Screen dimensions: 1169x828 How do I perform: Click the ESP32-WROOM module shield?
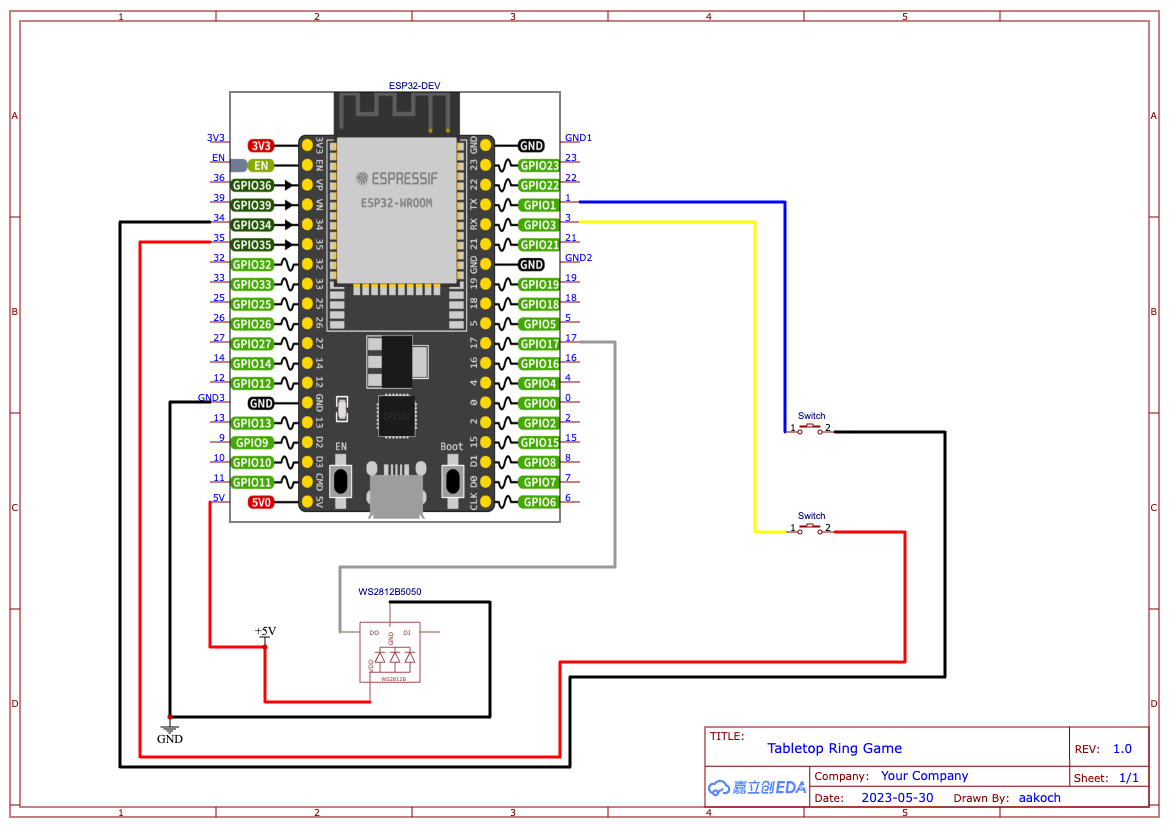pyautogui.click(x=397, y=209)
